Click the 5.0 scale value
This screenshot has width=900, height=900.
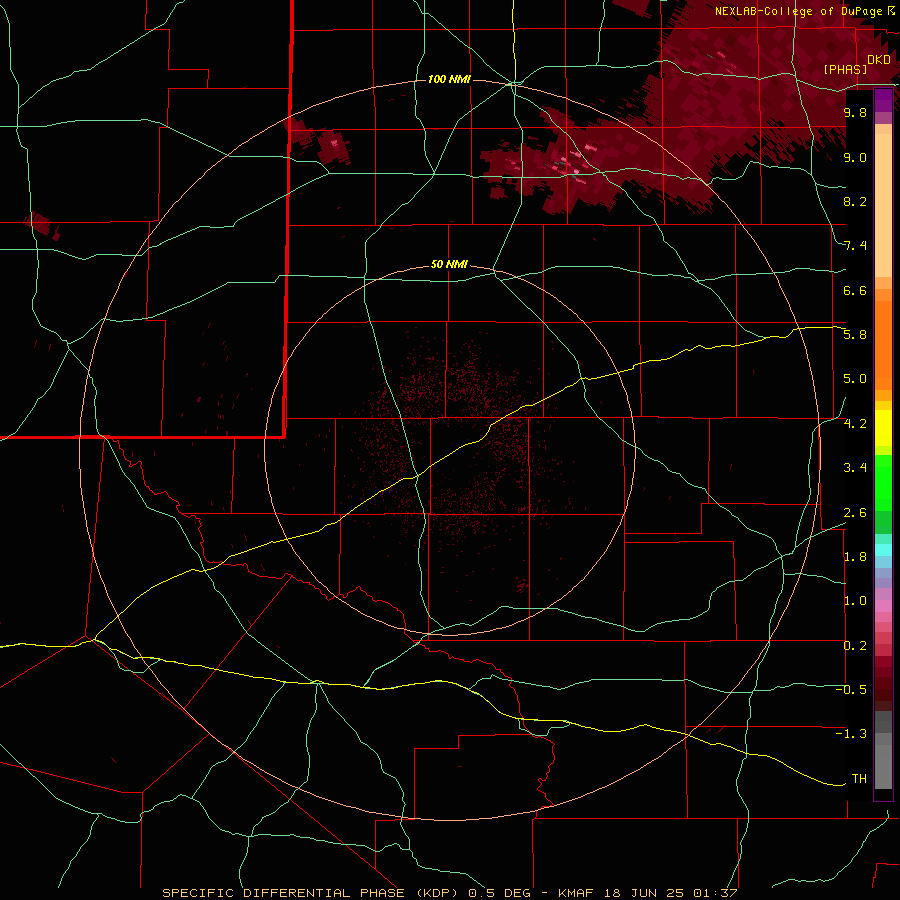(855, 379)
